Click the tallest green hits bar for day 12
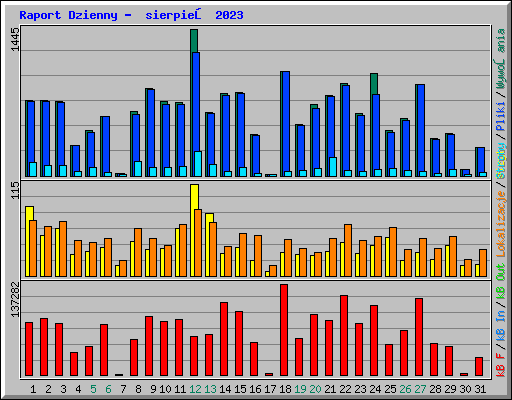Screen dimensions: 512x400 pyautogui.click(x=194, y=40)
